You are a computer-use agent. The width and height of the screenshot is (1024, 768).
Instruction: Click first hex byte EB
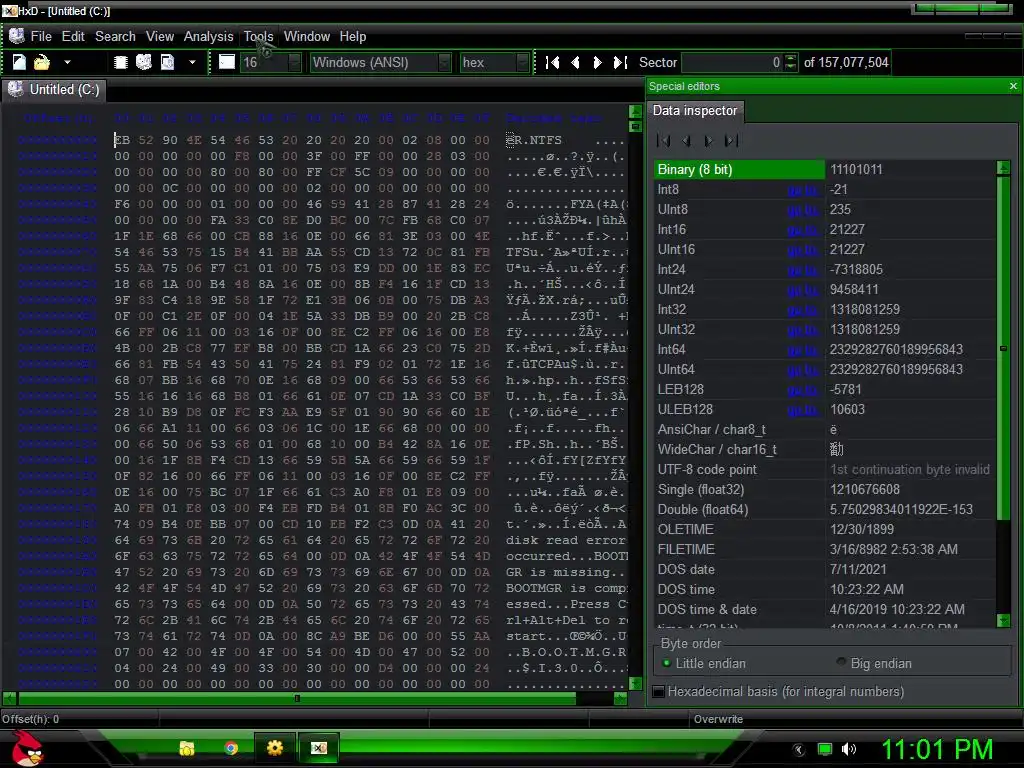point(121,140)
